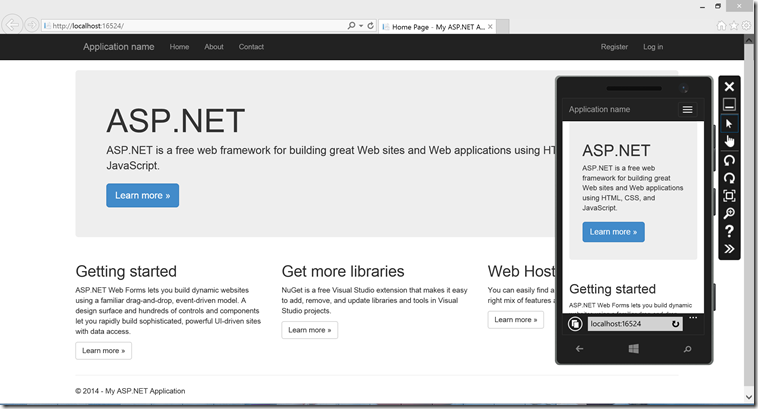Tap Getting started heading in phone
This screenshot has height=409, width=758.
coord(612,289)
